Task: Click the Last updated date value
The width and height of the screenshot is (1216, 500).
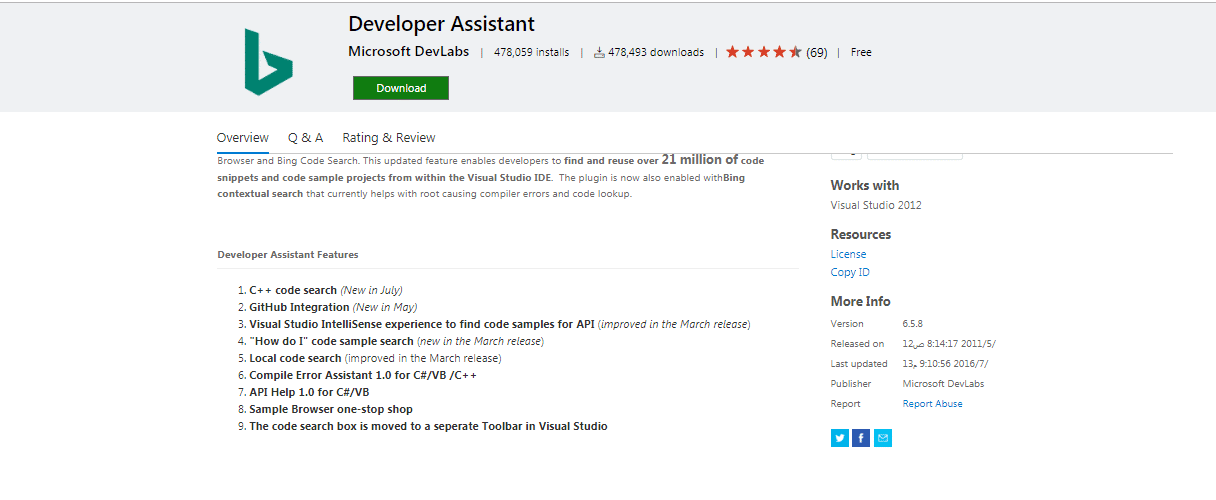Action: 945,364
